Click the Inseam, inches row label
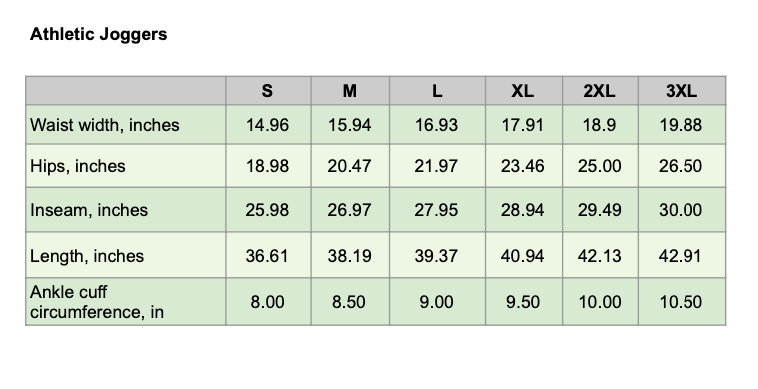 89,210
